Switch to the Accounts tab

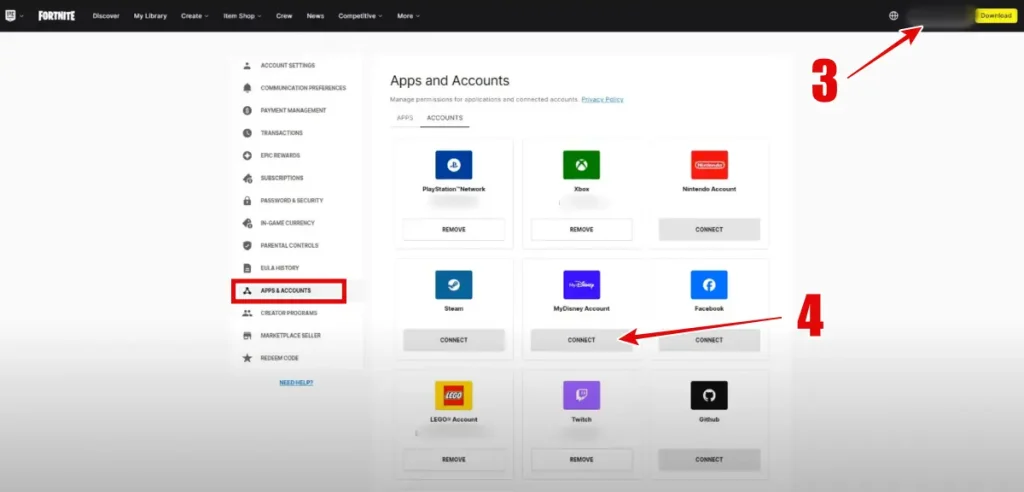445,118
